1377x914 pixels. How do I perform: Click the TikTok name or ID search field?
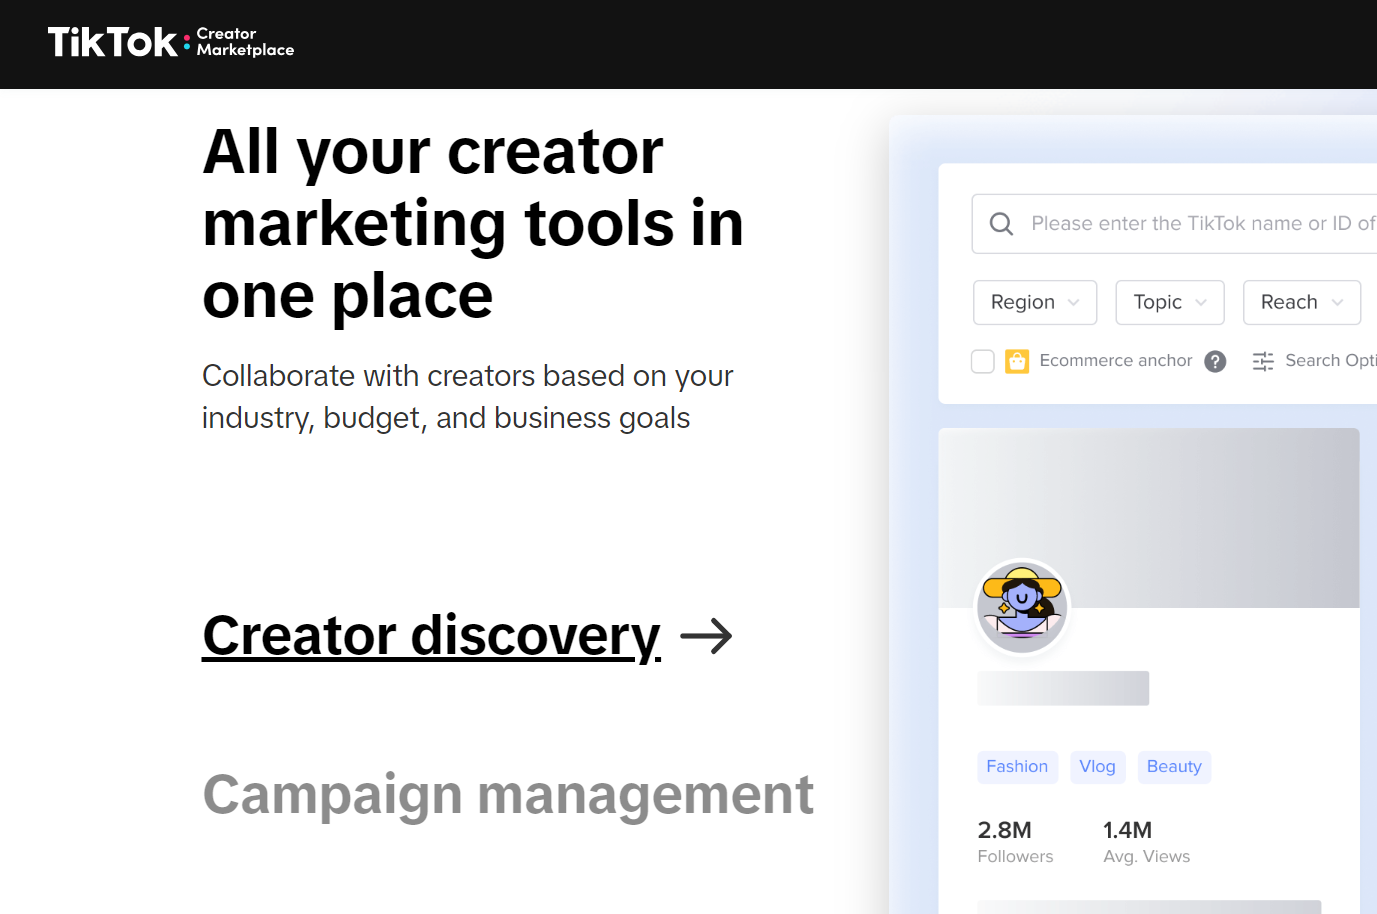click(x=1200, y=224)
